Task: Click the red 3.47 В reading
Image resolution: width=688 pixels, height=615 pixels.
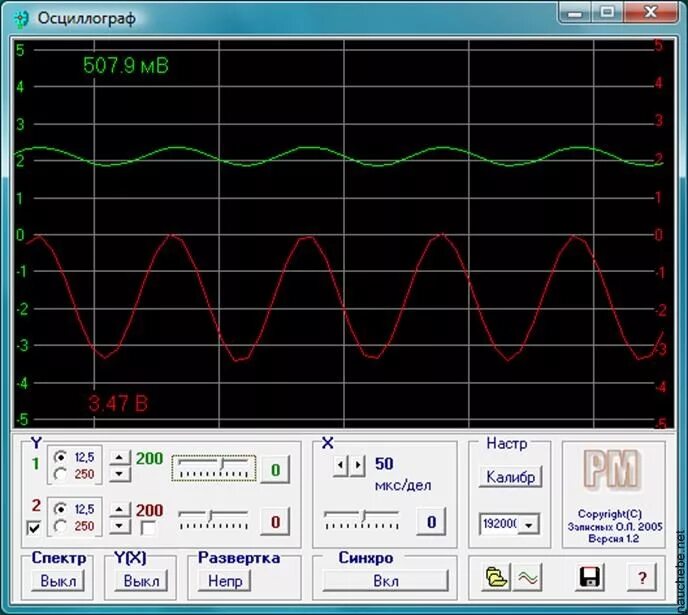Action: [x=118, y=403]
